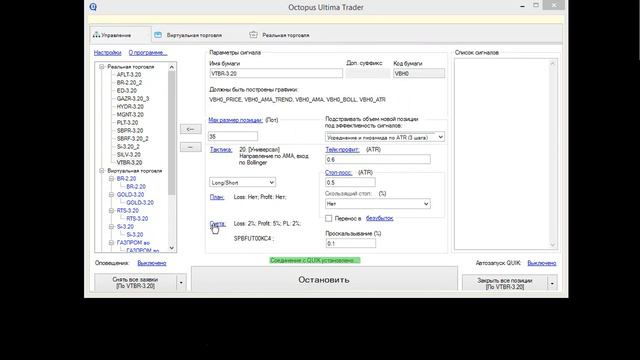Viewport: 640px width, 360px height.
Task: Click the Снять все заявки button
Action: (135, 282)
